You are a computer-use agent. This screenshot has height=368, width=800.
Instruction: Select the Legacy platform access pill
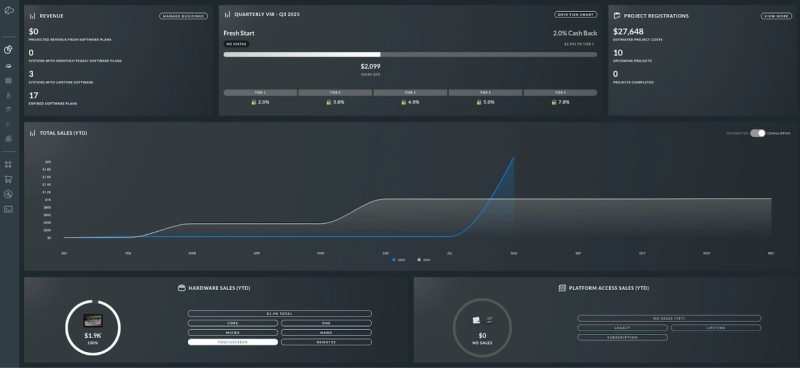(622, 328)
